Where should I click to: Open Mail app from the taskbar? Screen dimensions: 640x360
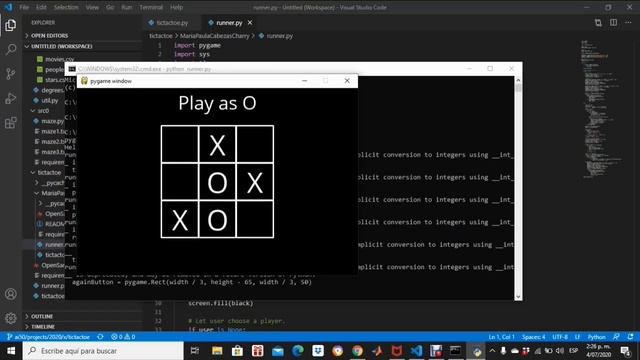278,351
